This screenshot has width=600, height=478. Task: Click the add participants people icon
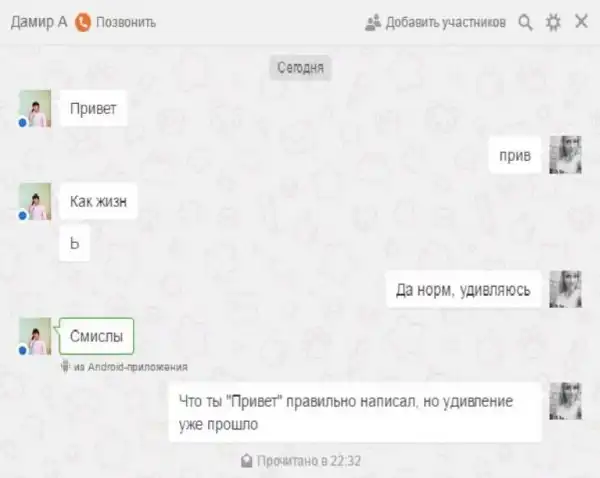pos(373,23)
